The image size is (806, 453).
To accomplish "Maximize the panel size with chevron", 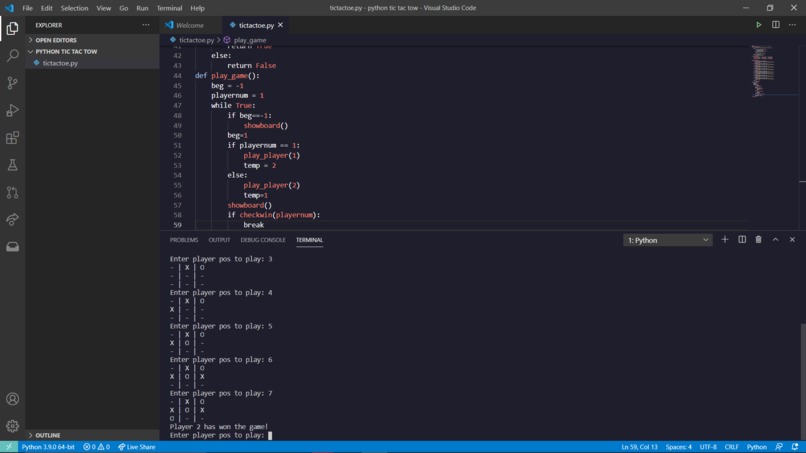I will coord(775,240).
